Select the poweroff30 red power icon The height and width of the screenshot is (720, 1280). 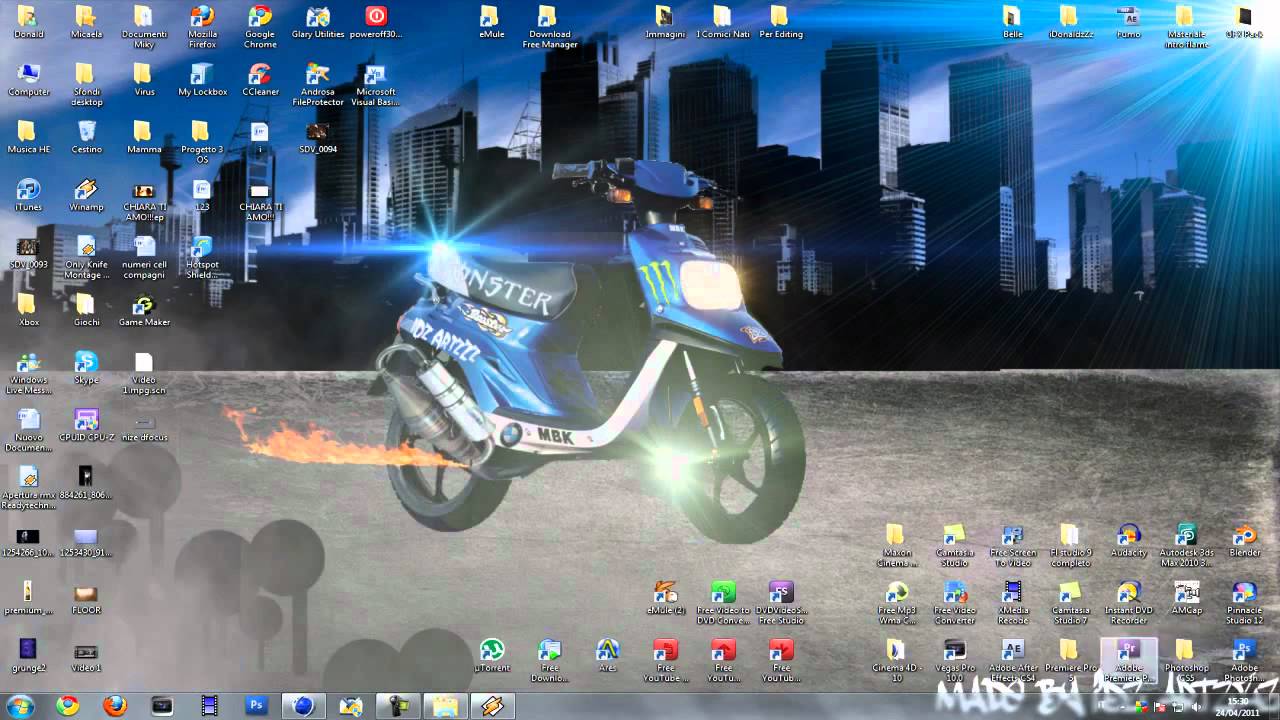tap(376, 22)
